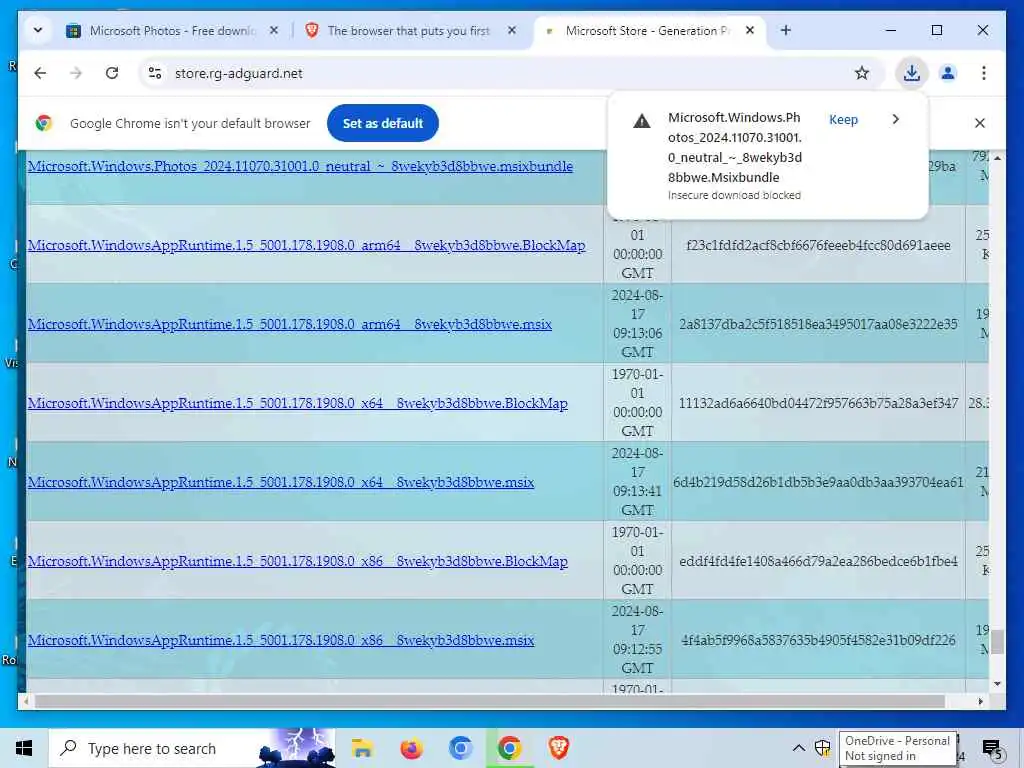Open Chrome's three-dot menu
This screenshot has width=1024, height=768.
coord(984,73)
